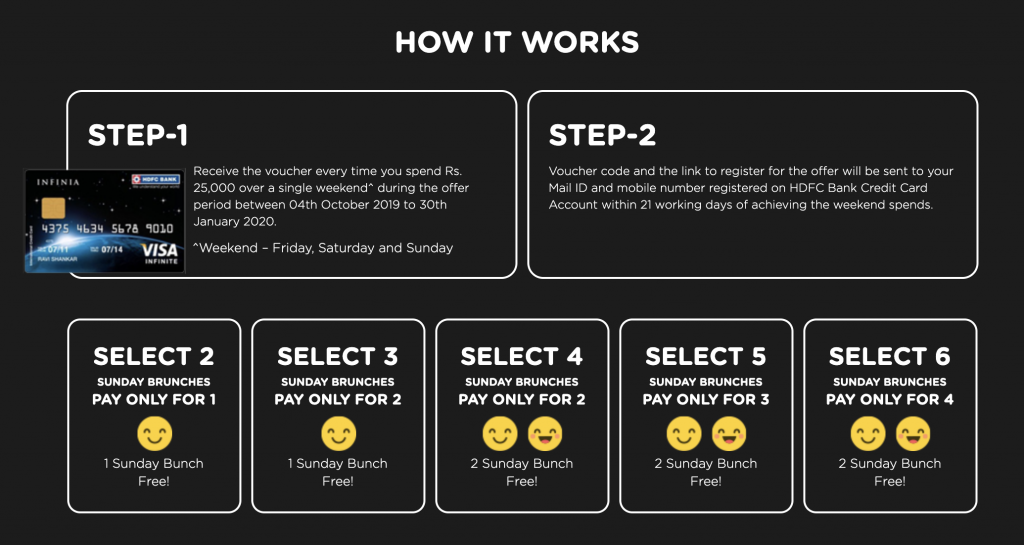Click the STEP-1 heading
Viewport: 1024px width, 545px height.
tap(138, 135)
